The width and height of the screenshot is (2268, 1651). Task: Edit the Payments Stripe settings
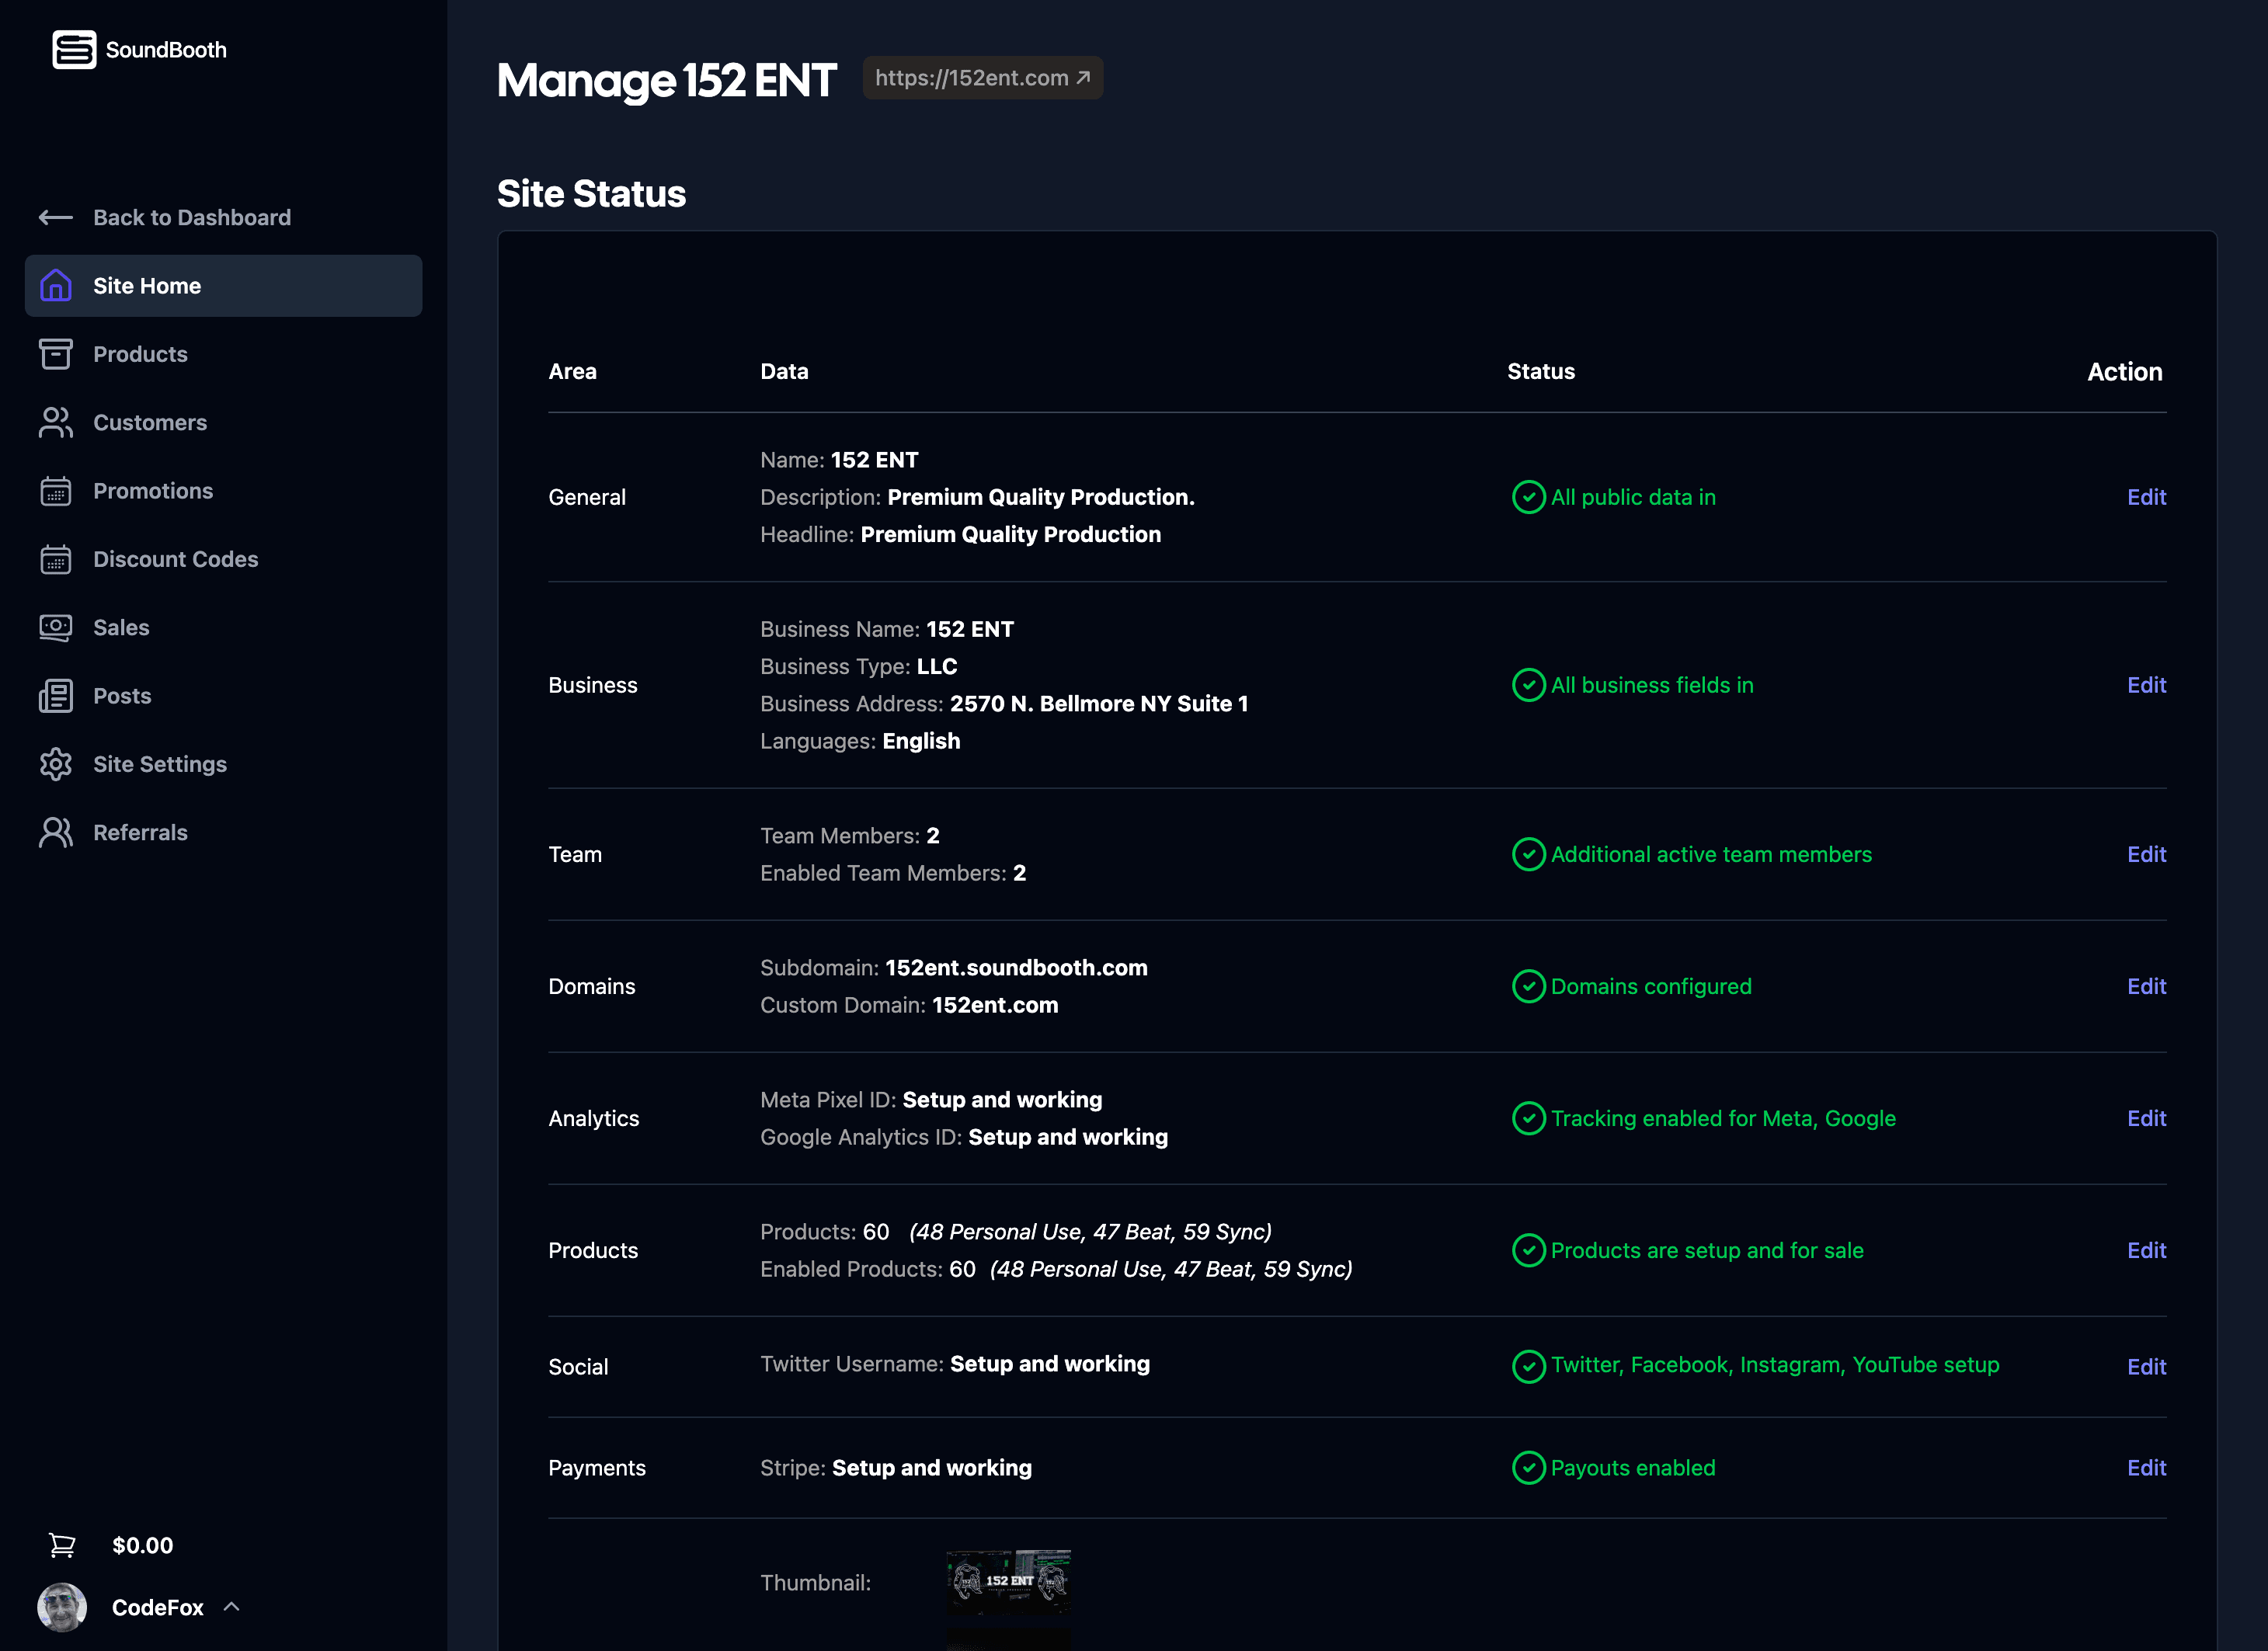[2146, 1467]
